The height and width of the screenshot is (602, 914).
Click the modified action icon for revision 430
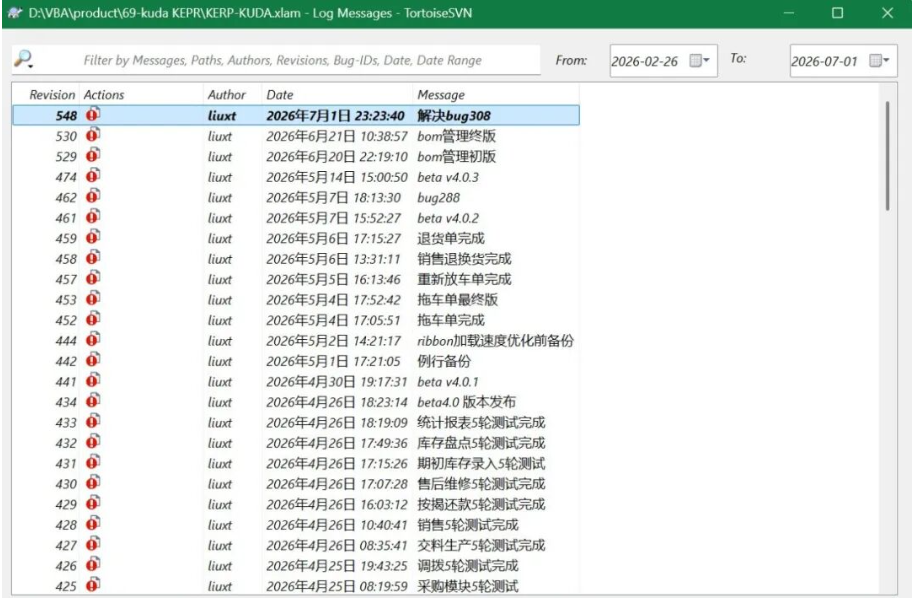[x=93, y=483]
